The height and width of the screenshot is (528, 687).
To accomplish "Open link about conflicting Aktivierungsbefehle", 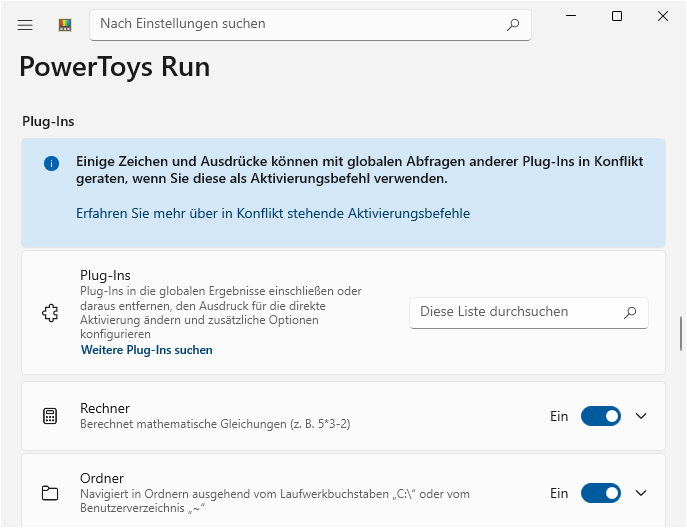I will pyautogui.click(x=273, y=213).
